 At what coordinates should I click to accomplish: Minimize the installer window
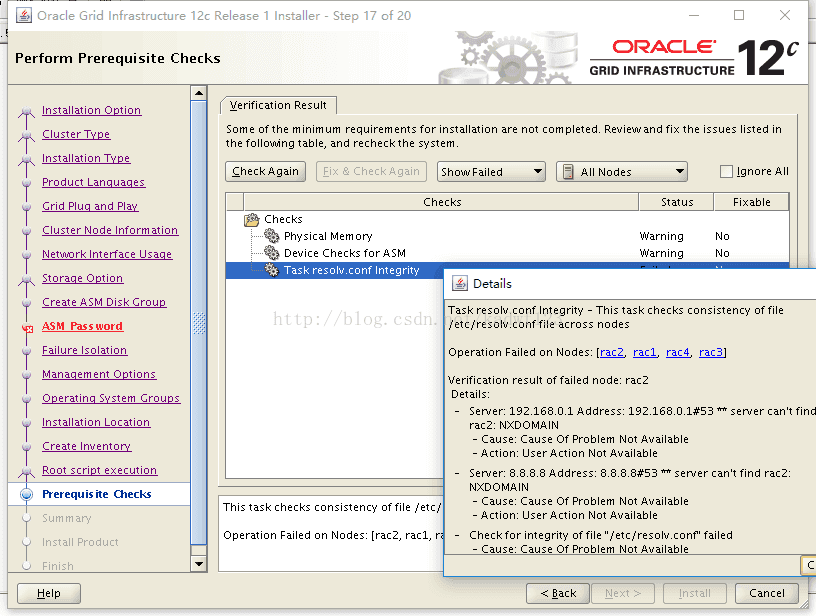click(694, 15)
